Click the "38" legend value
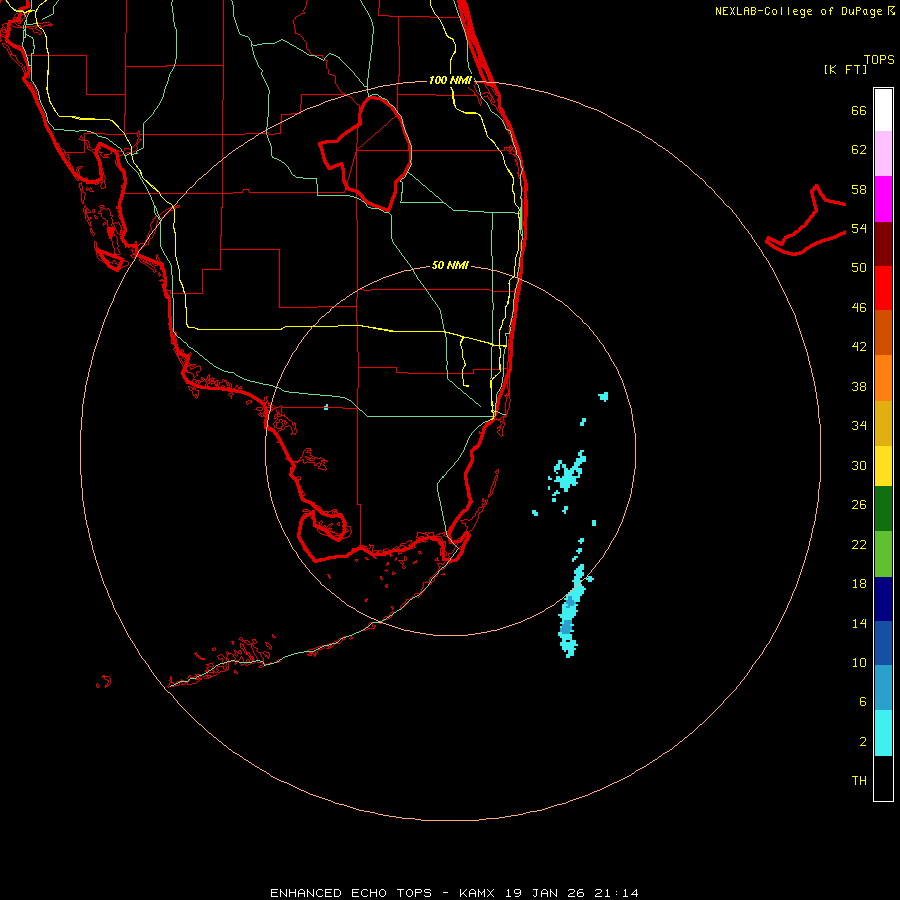The height and width of the screenshot is (900, 900). (x=859, y=386)
